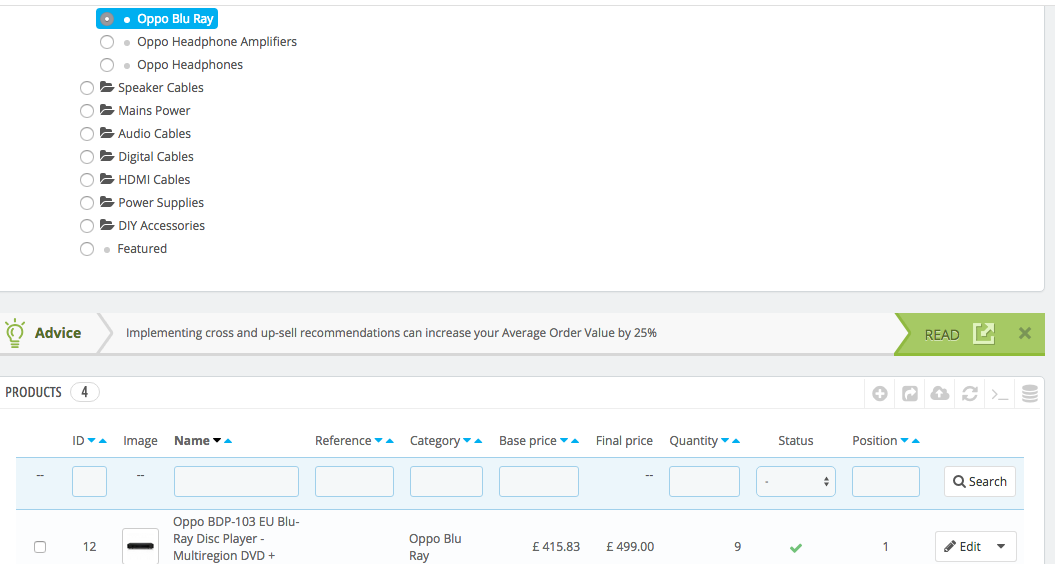
Task: Sort Reference column descending
Action: [x=378, y=441]
